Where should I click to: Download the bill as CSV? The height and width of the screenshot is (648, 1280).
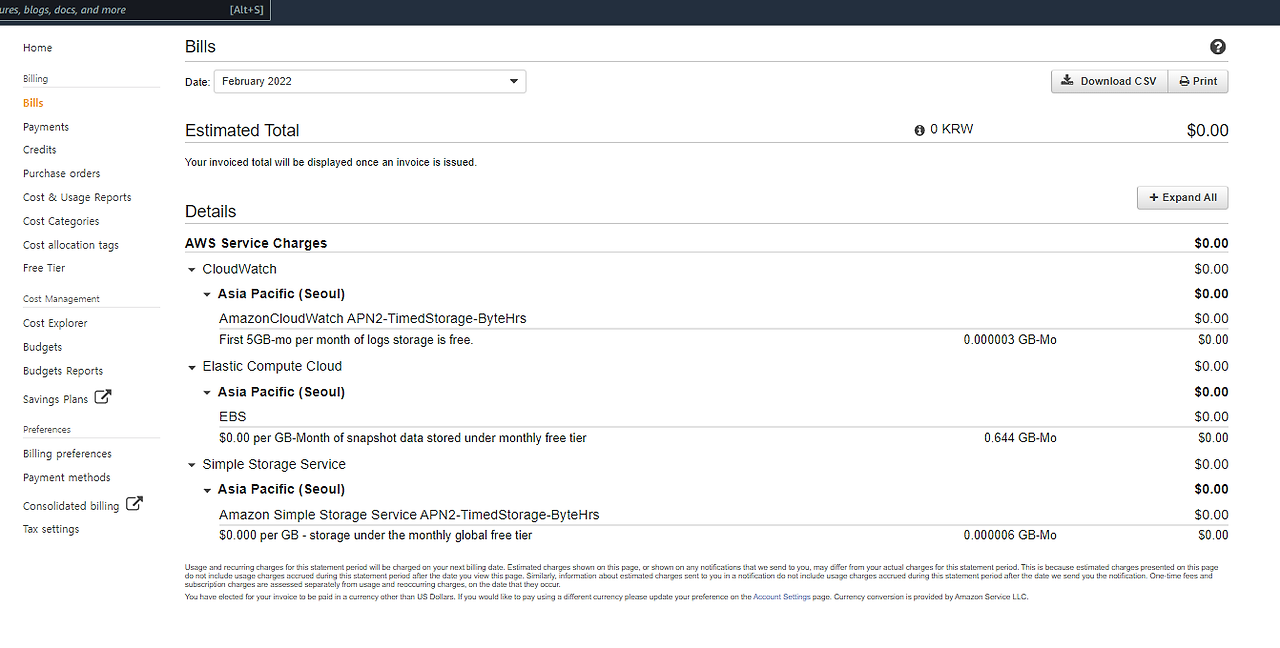click(x=1109, y=81)
